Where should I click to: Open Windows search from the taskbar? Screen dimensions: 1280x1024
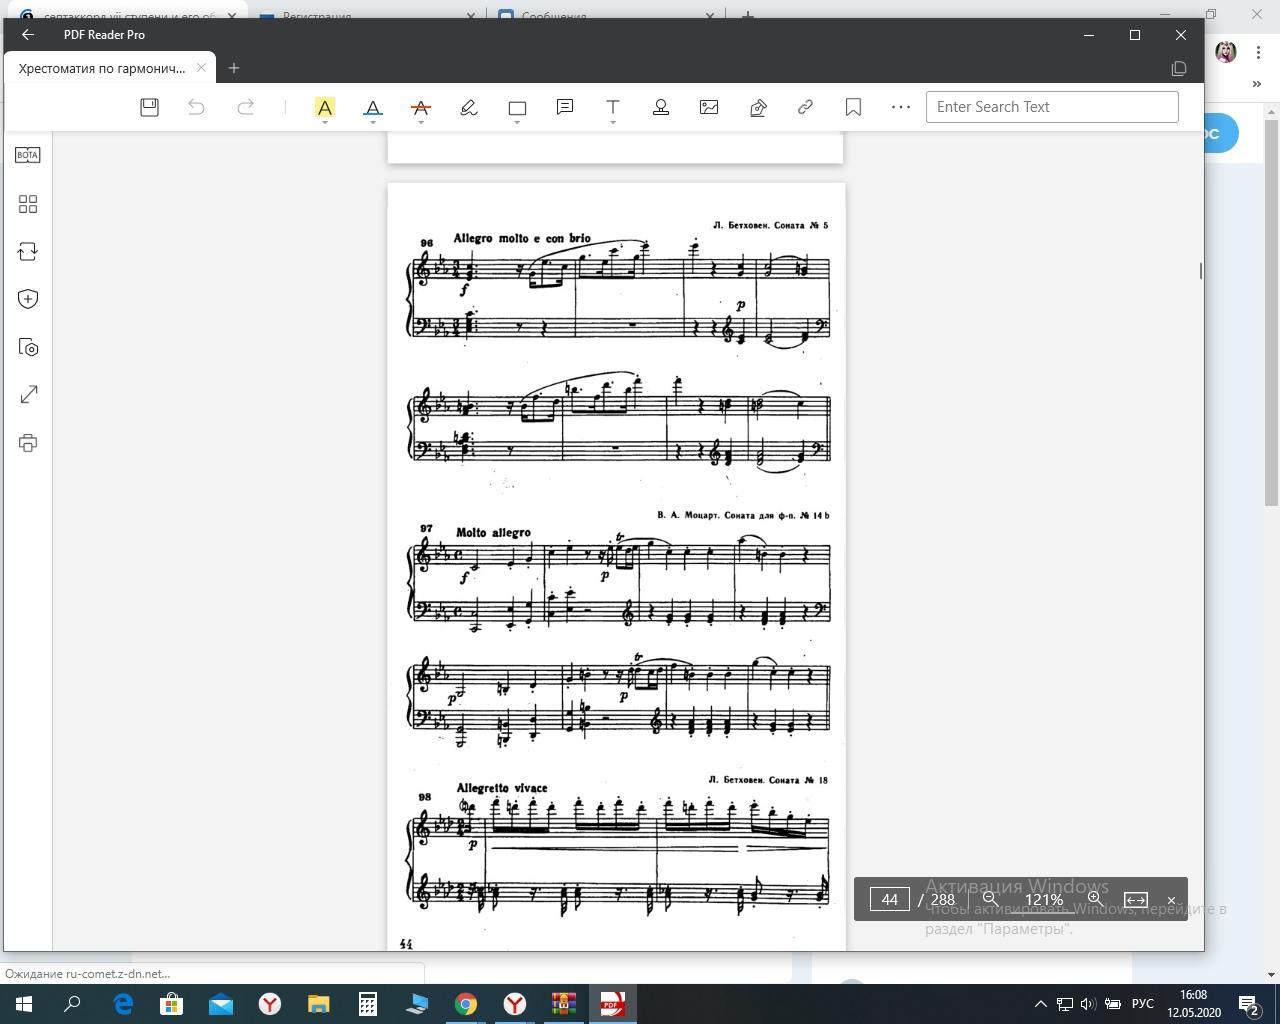click(72, 1004)
